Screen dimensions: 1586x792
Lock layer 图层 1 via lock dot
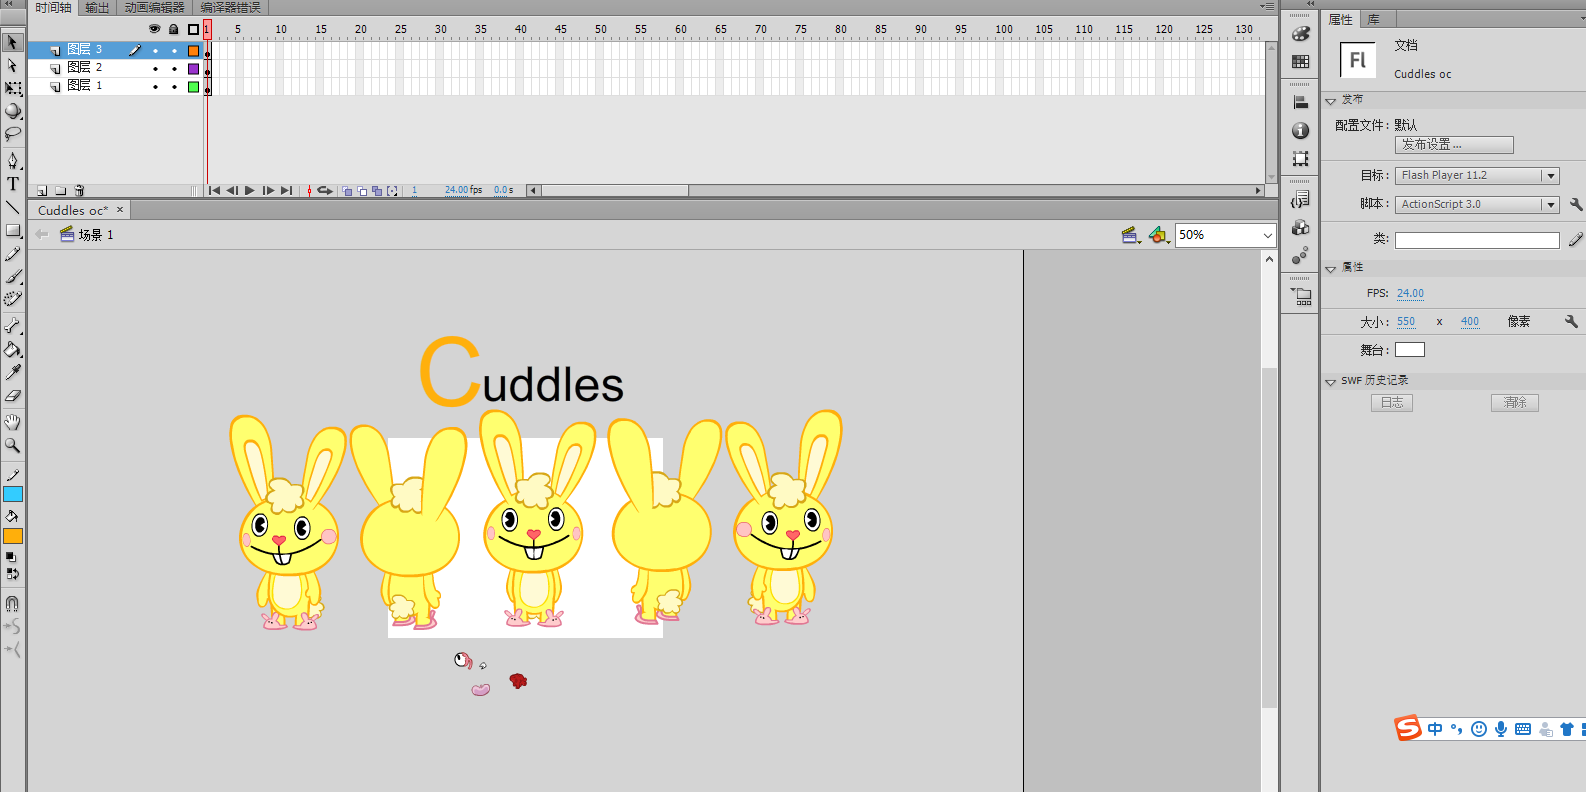coord(174,87)
